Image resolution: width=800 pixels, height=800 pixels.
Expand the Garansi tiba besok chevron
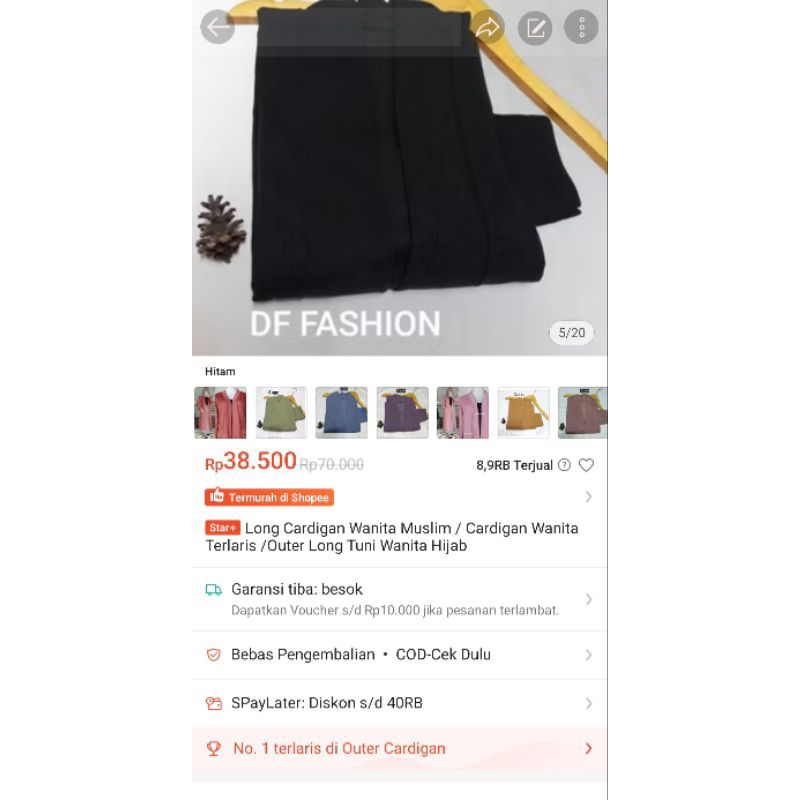point(588,599)
